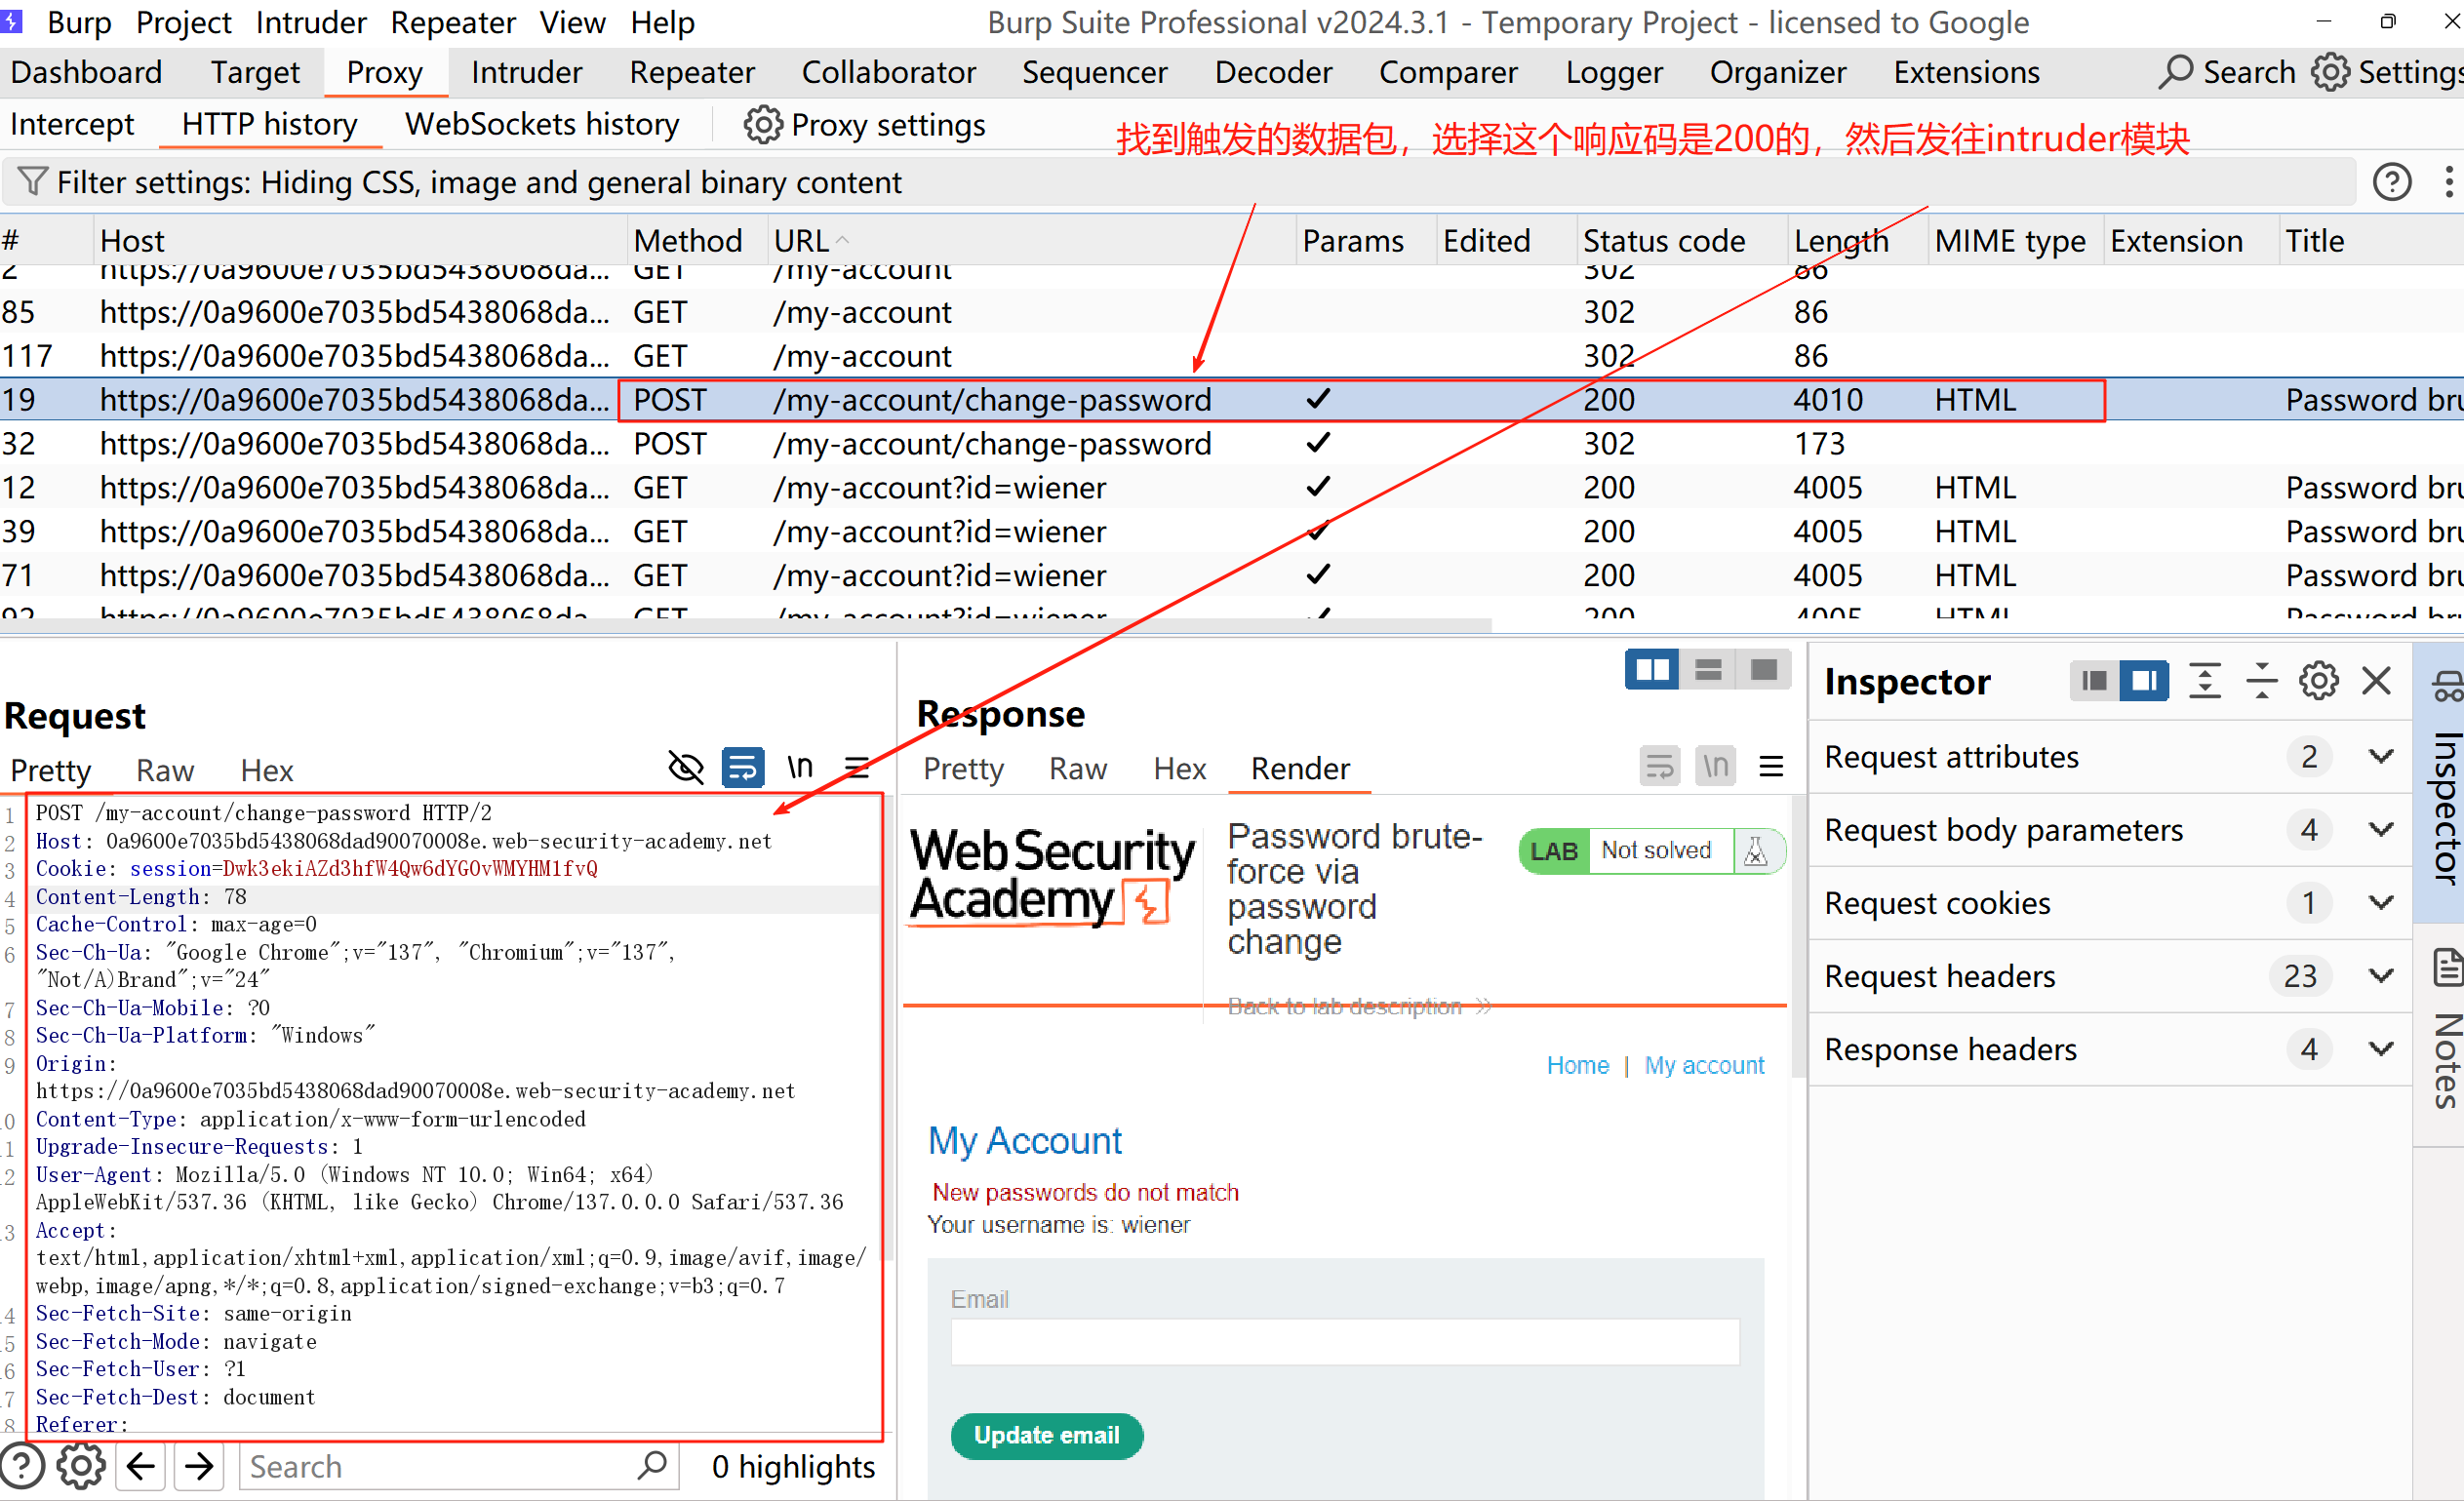
Task: Click the request Search input field
Action: 440,1467
